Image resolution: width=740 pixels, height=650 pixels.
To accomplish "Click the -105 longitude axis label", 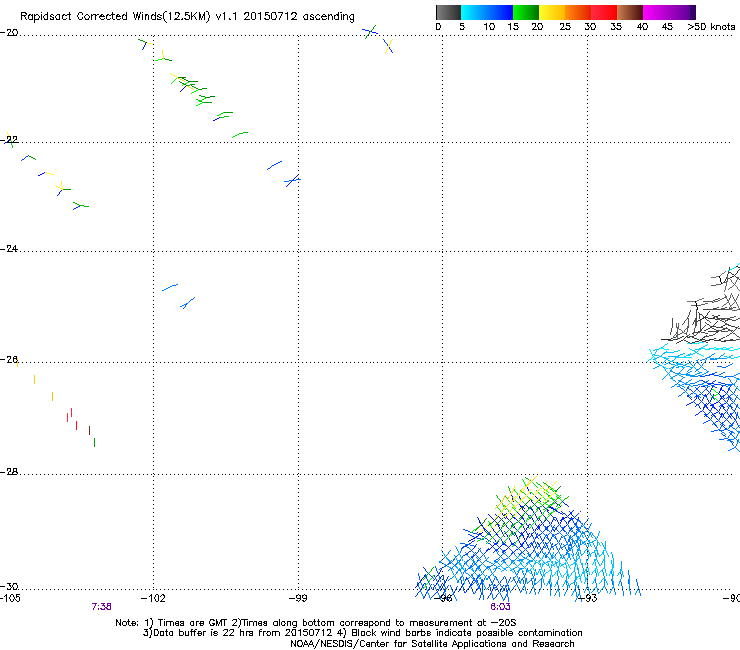I will (x=10, y=599).
